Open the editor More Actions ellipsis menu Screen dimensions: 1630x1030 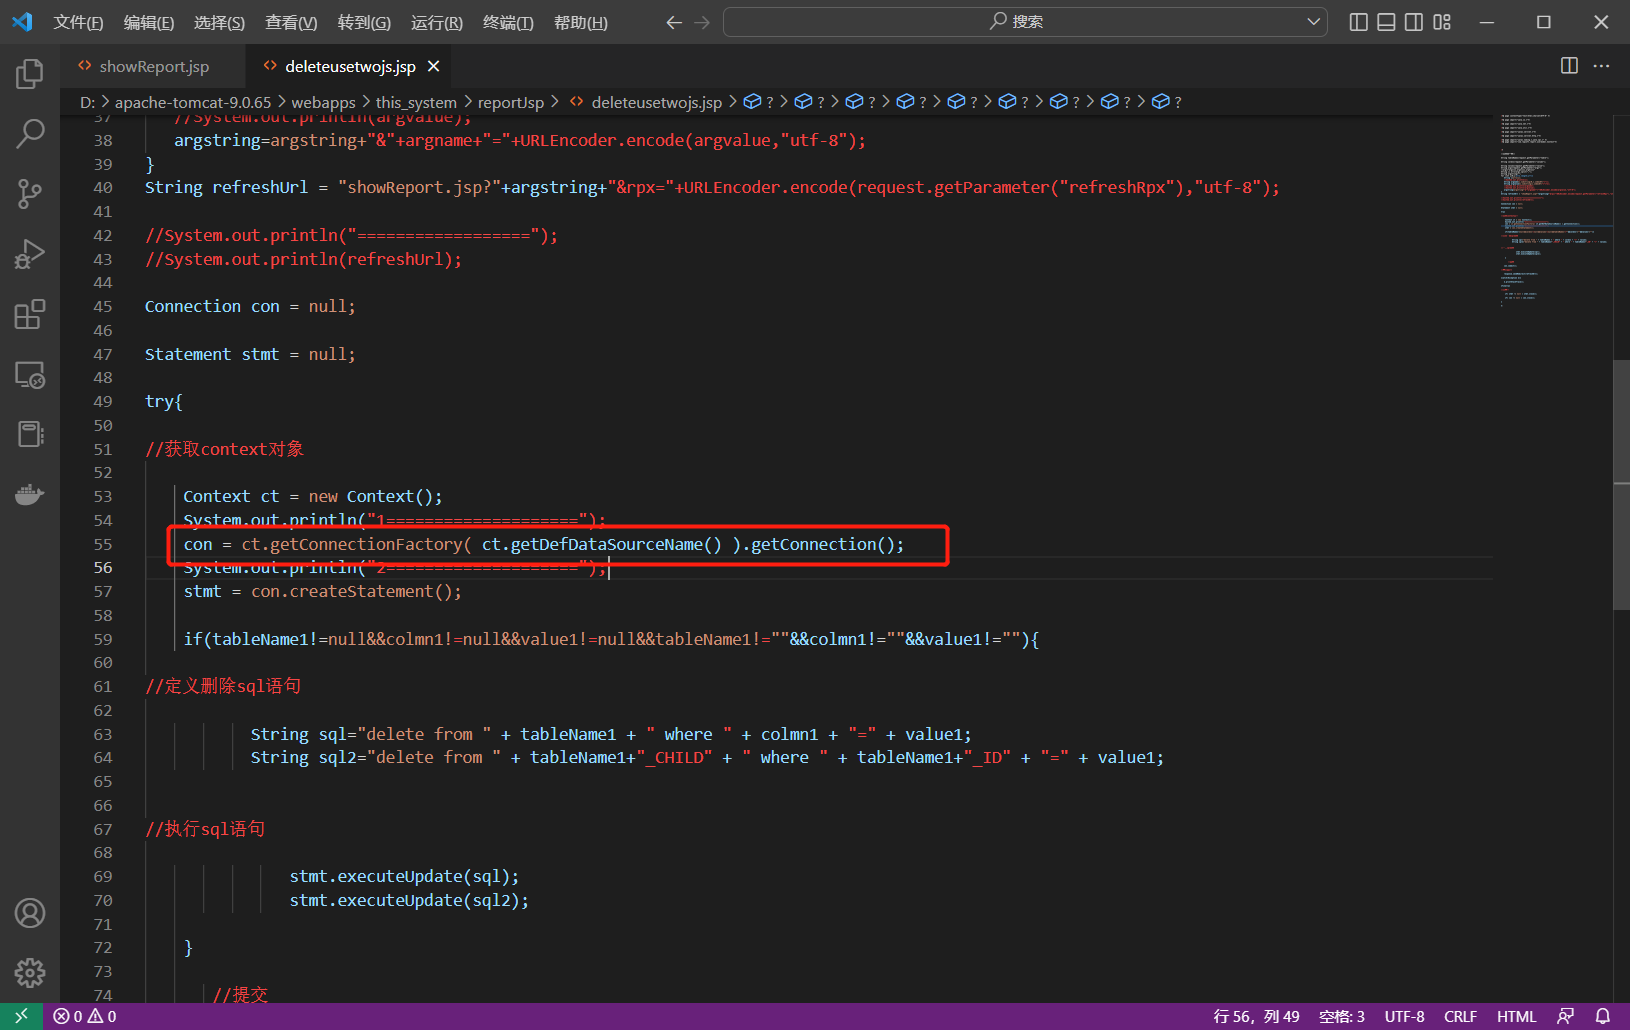1601,66
